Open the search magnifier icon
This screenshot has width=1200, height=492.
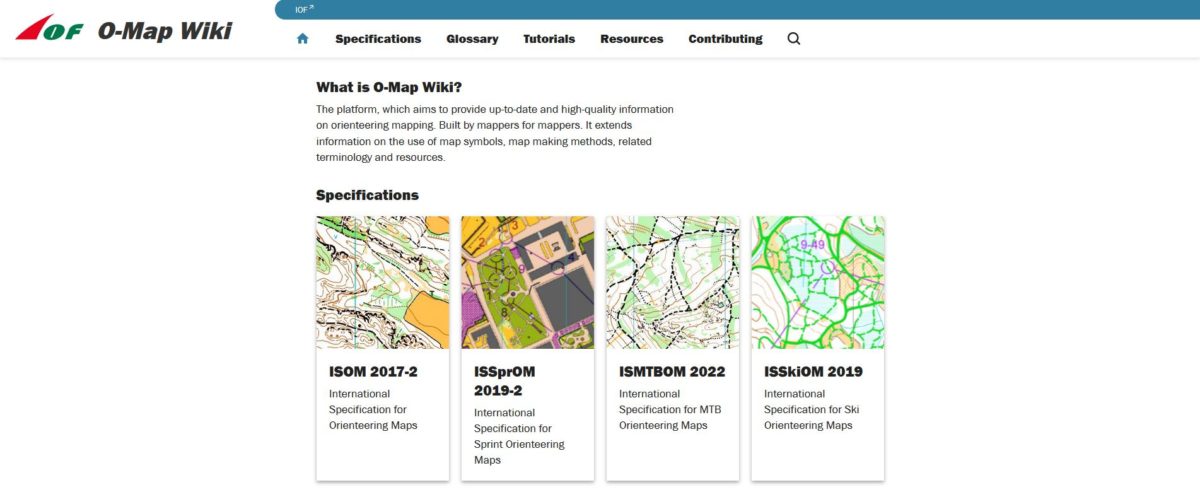point(794,39)
